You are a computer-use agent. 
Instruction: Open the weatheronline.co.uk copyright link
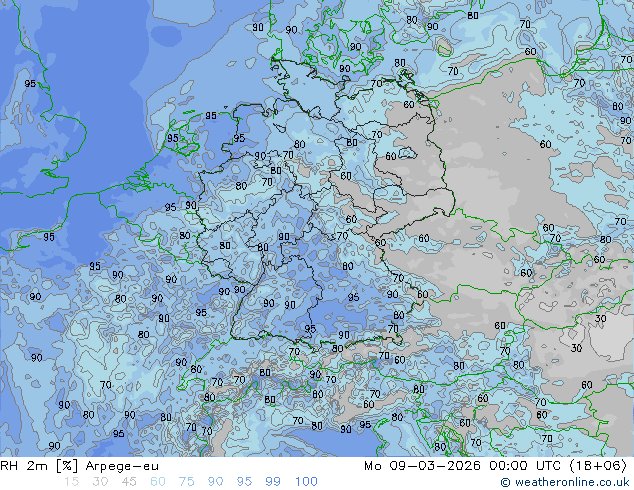click(565, 482)
